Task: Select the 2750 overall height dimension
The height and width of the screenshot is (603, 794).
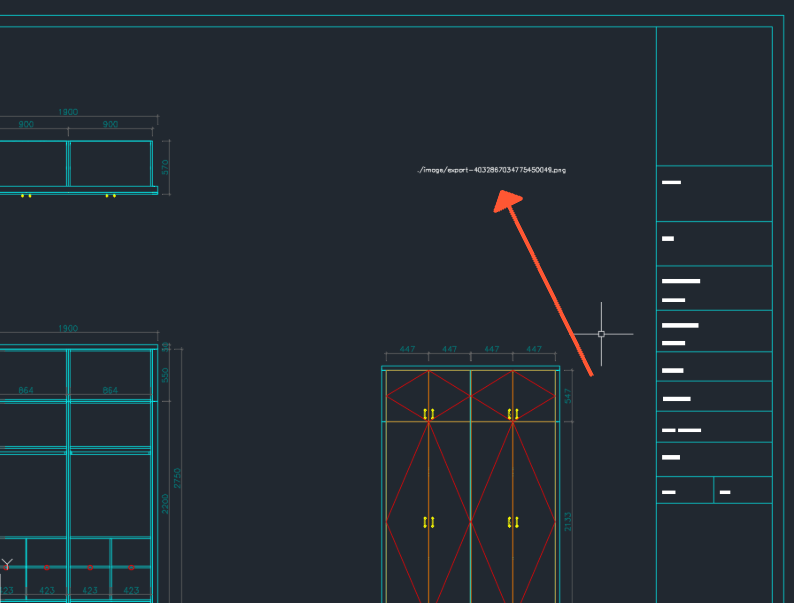Action: (178, 476)
